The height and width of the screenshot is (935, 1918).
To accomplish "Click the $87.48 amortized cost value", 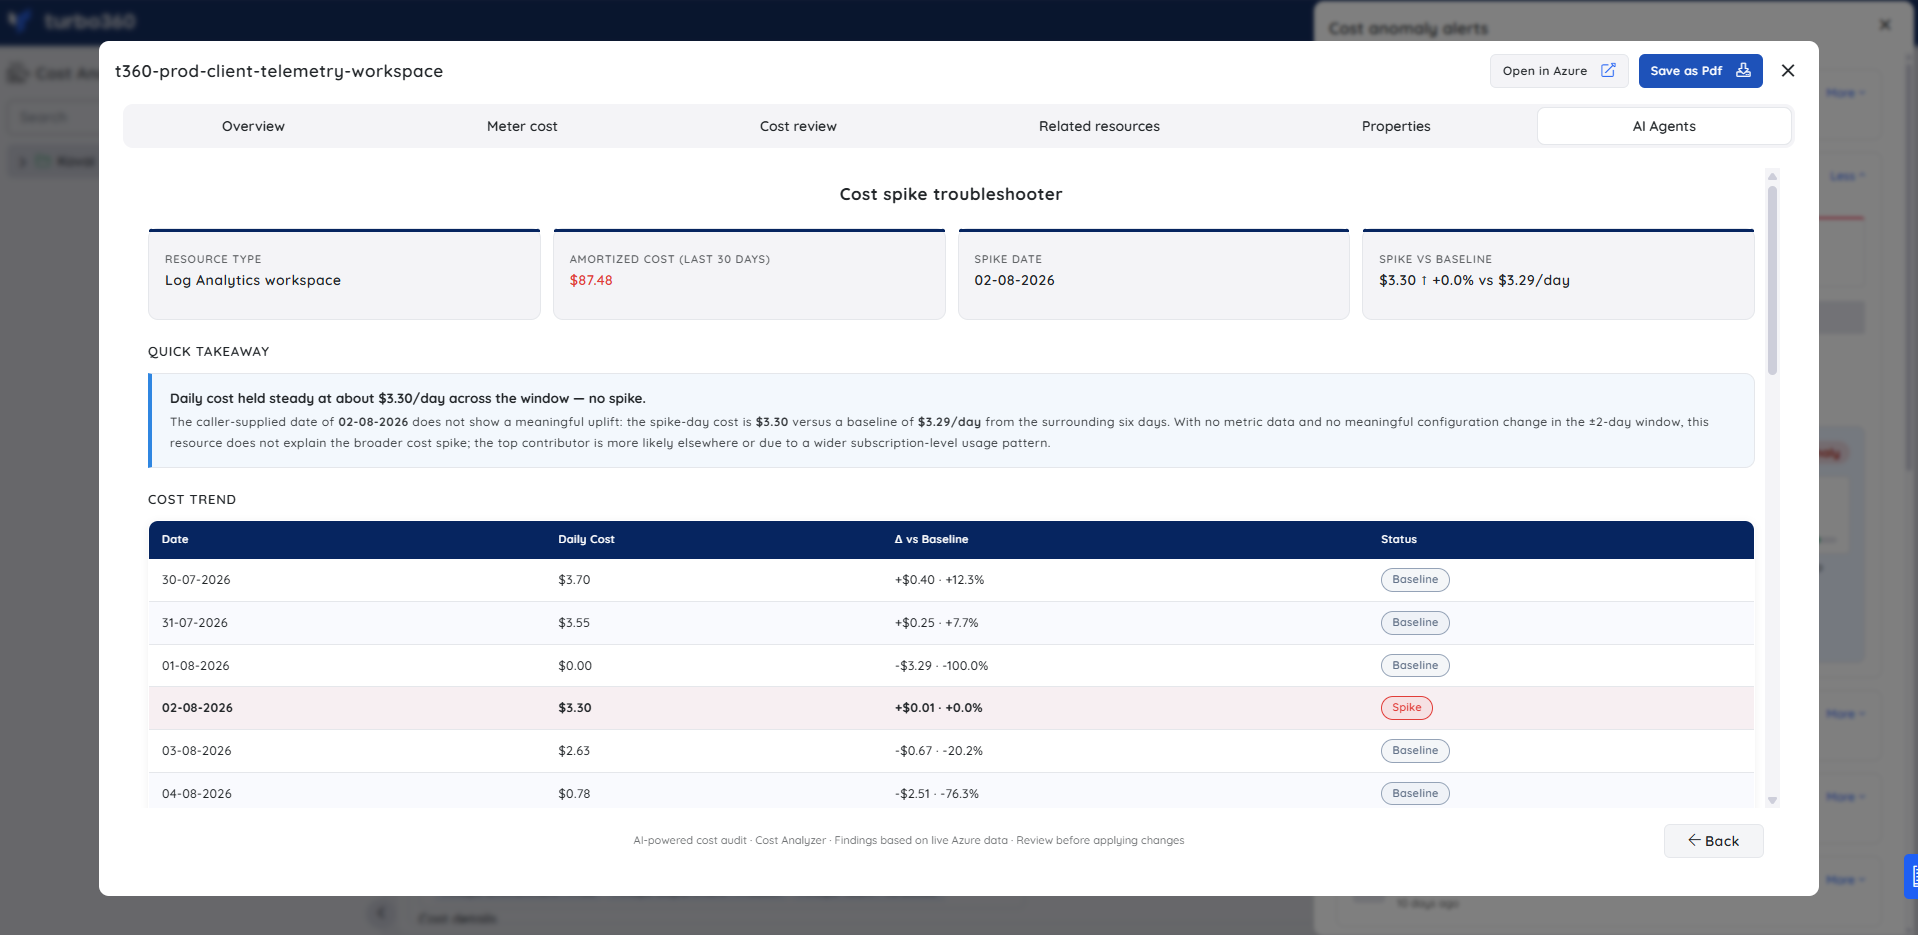I will coord(591,281).
